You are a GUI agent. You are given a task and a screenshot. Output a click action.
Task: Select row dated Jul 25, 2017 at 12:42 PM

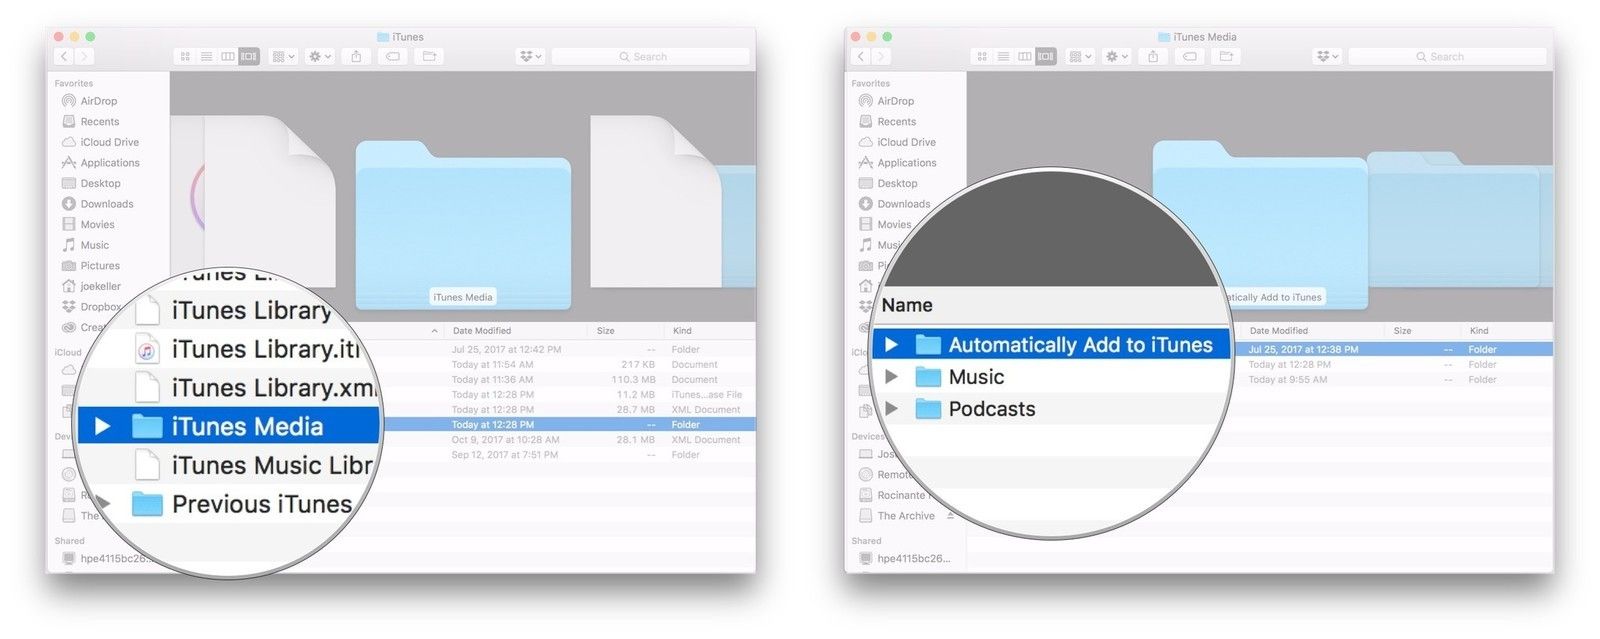pyautogui.click(x=563, y=350)
